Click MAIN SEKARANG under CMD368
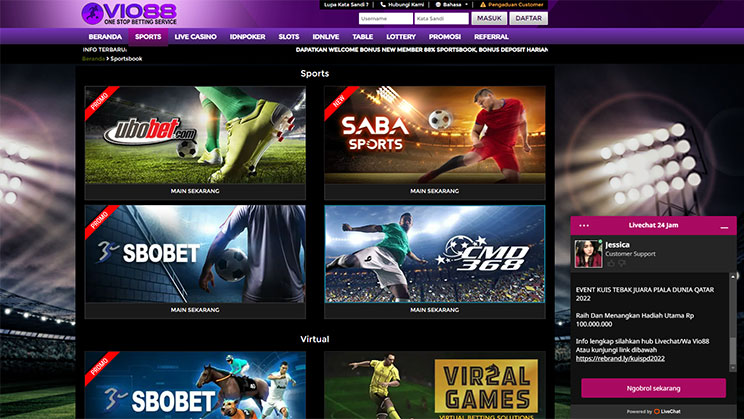744x419 pixels. [435, 310]
